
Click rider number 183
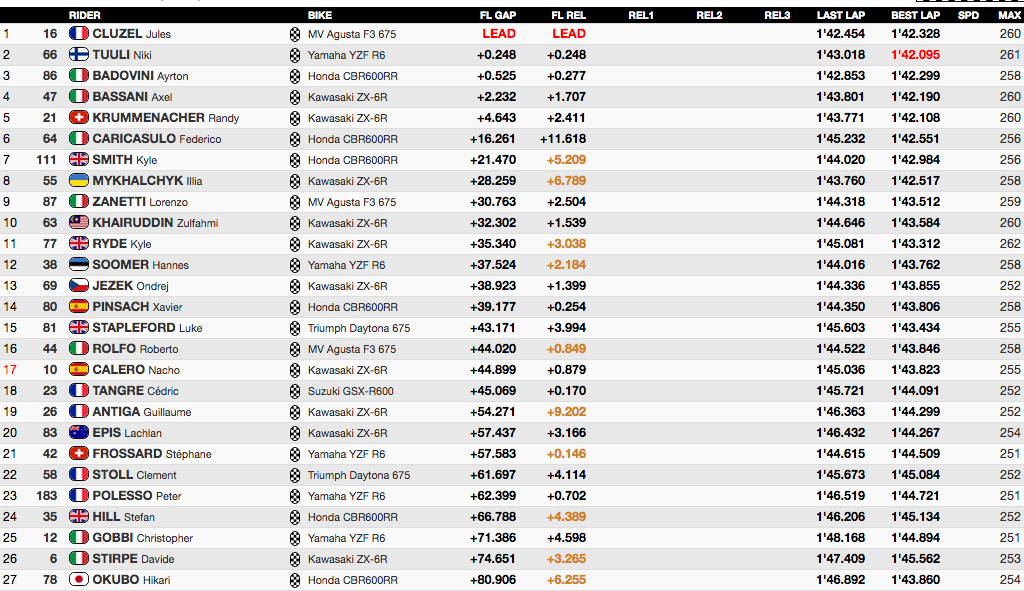tap(46, 496)
